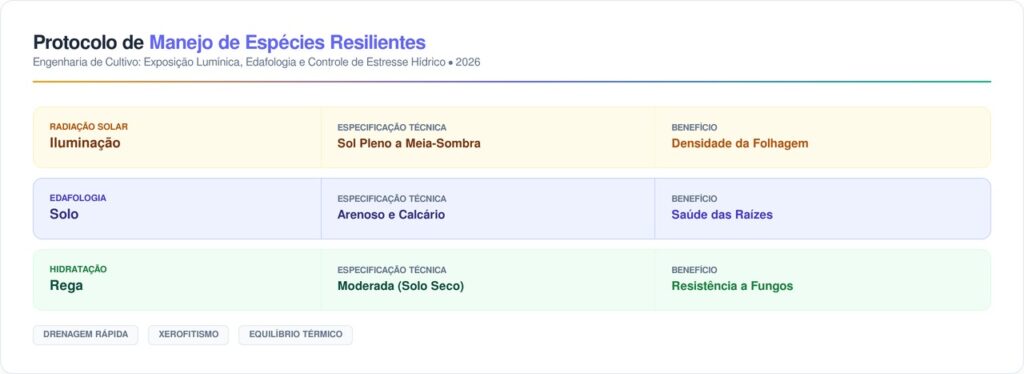Click the Iluminação row heading

(85, 143)
